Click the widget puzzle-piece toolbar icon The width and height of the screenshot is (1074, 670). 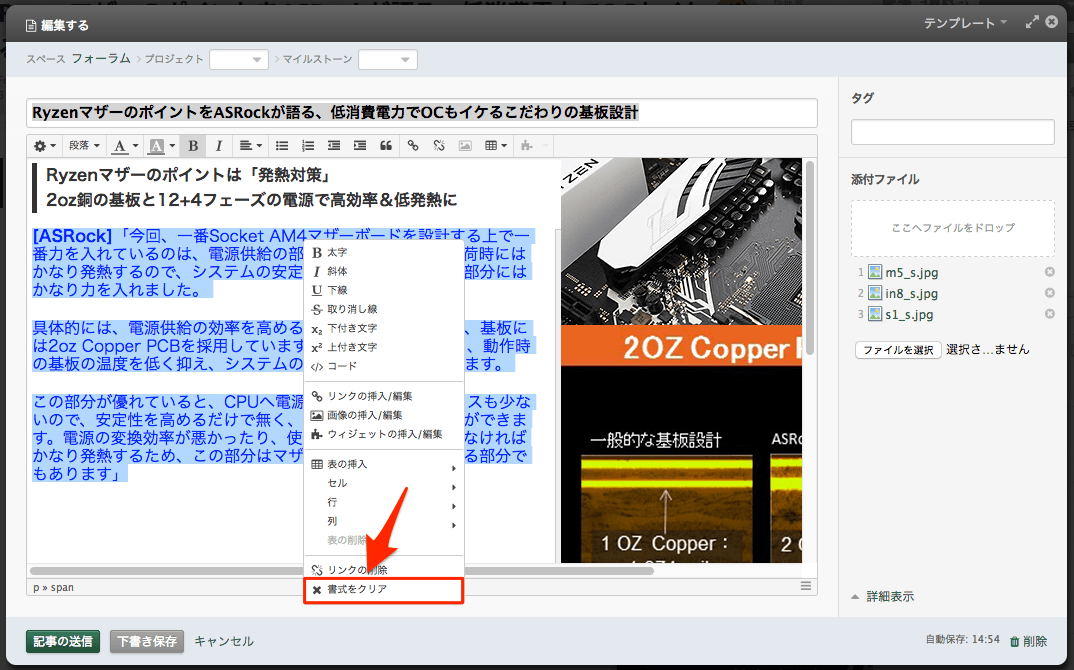coord(526,146)
